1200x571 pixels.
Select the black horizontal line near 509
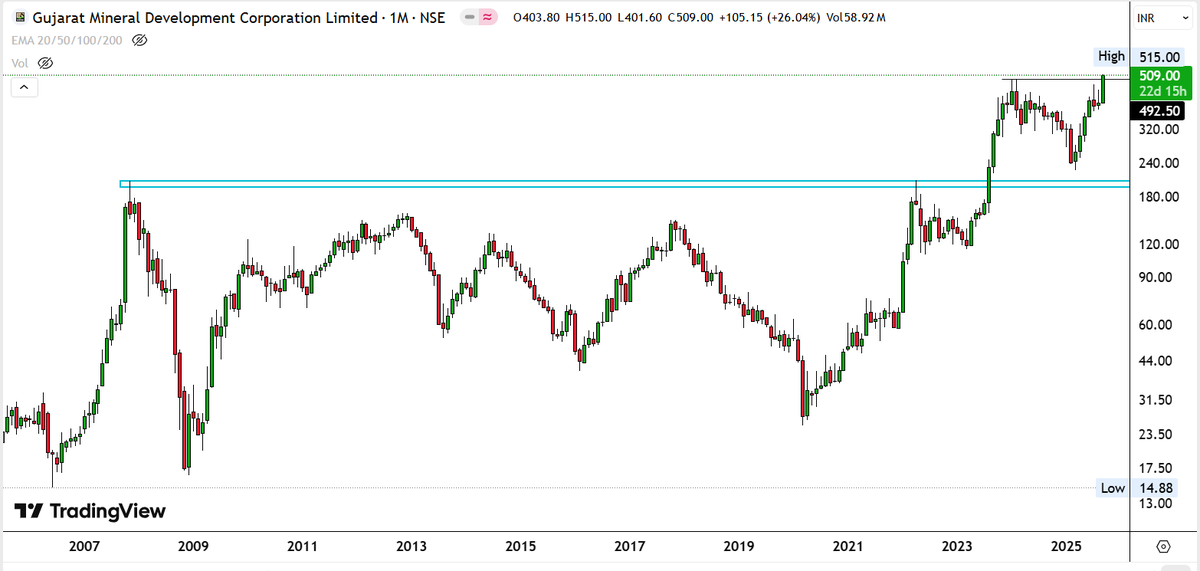(x=1065, y=79)
